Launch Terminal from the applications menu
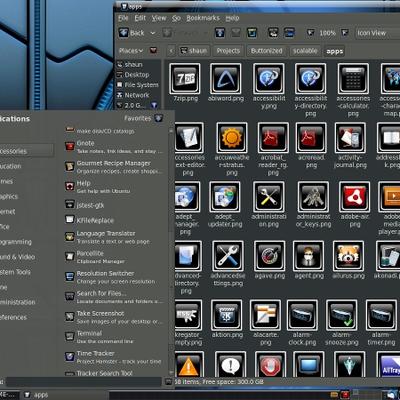Image resolution: width=400 pixels, height=400 pixels. pyautogui.click(x=115, y=337)
